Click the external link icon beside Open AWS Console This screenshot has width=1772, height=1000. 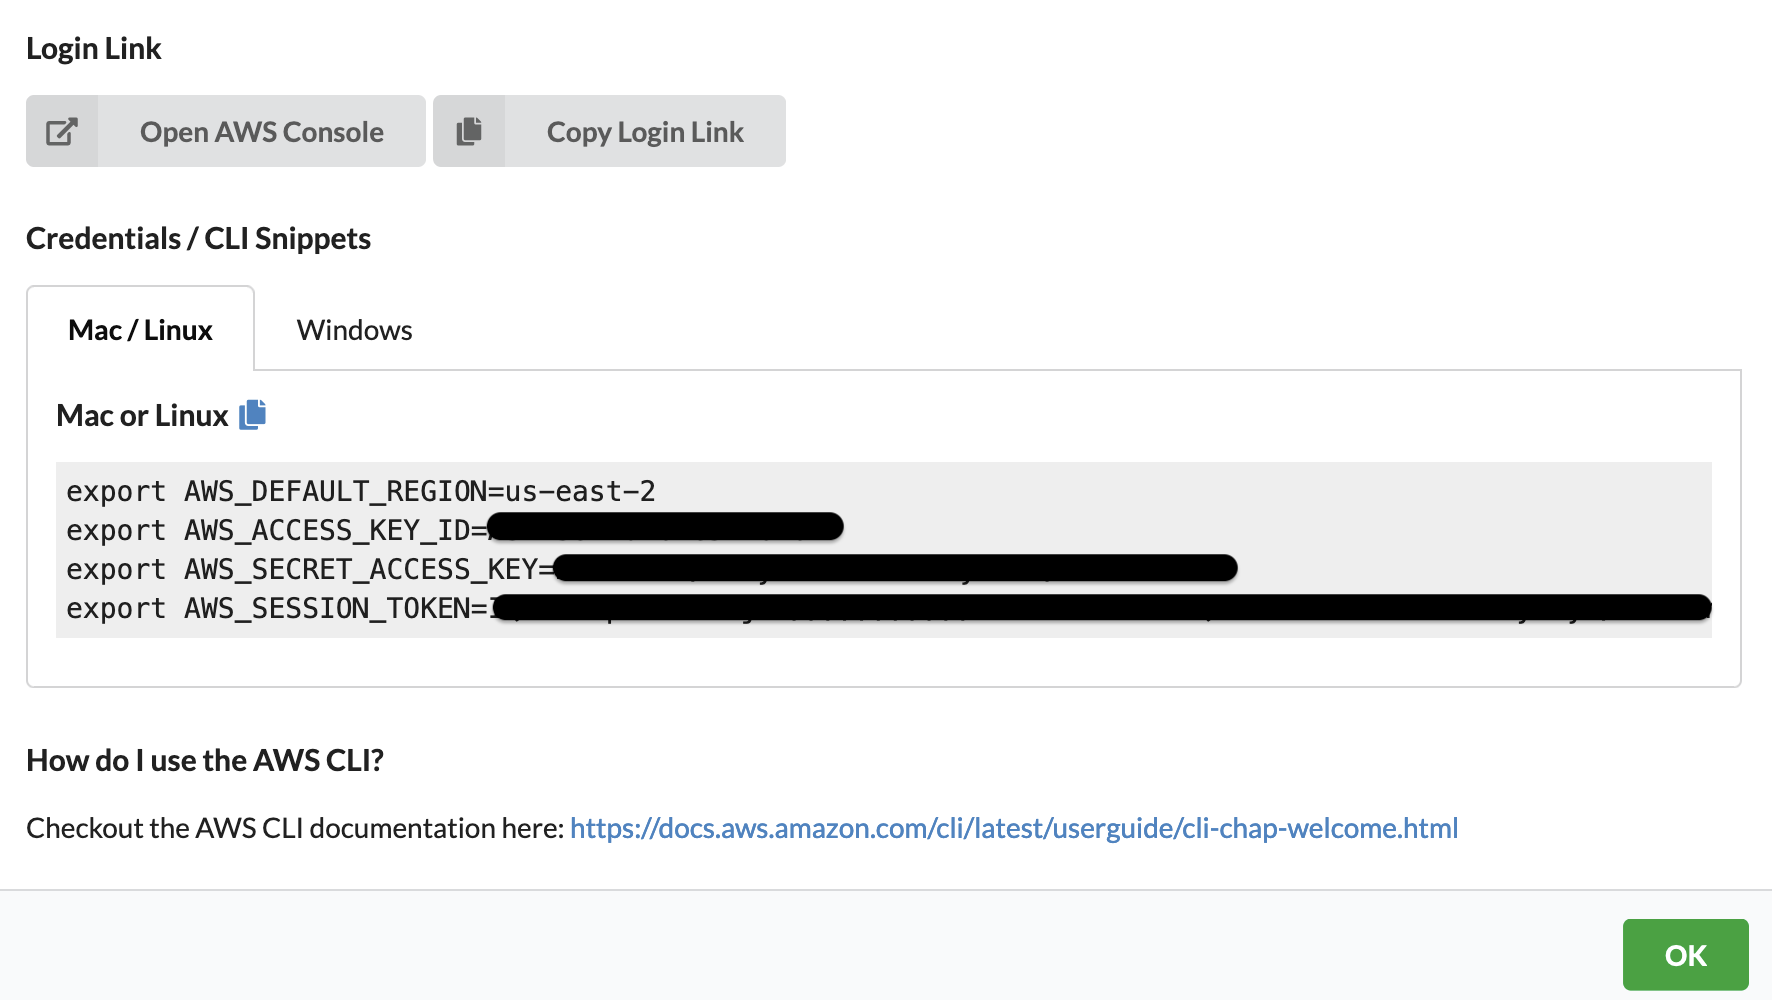[x=62, y=132]
